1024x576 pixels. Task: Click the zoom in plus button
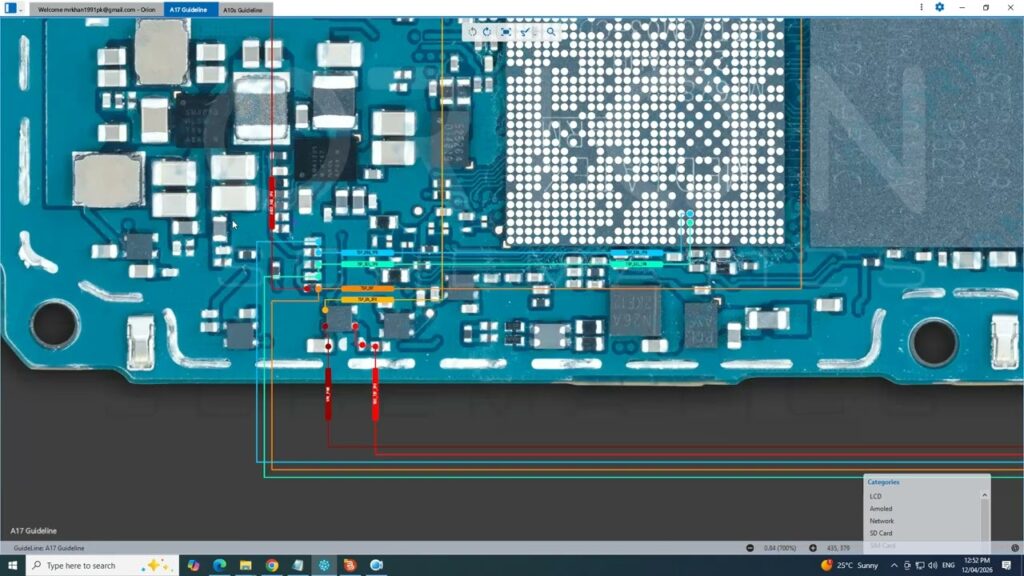tap(813, 548)
